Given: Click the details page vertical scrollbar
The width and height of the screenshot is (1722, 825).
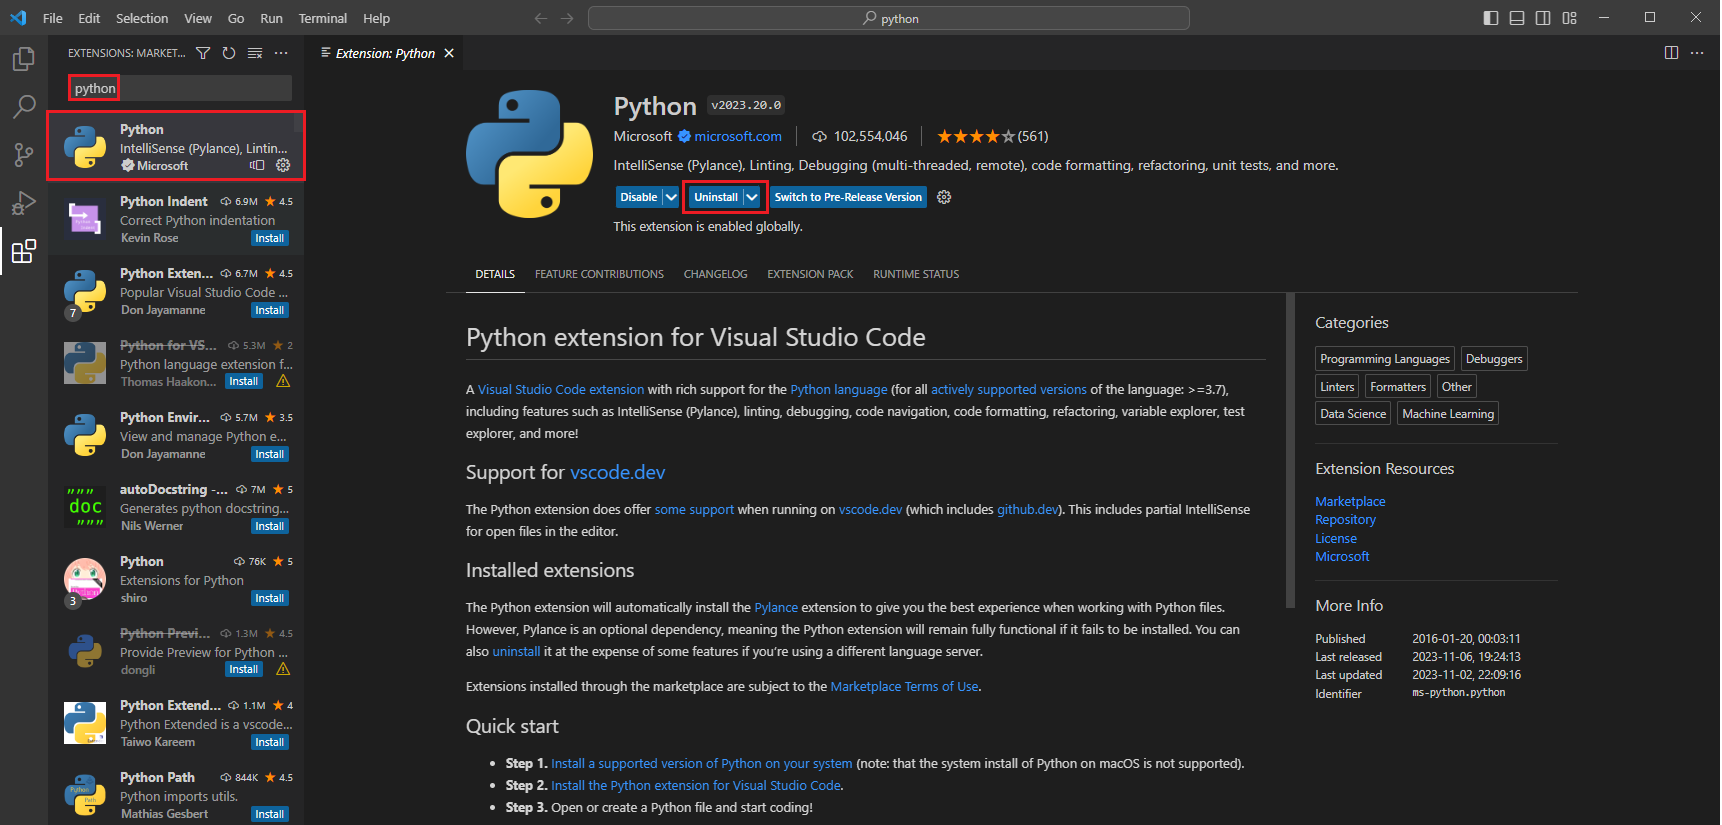Looking at the screenshot, I should [1290, 450].
